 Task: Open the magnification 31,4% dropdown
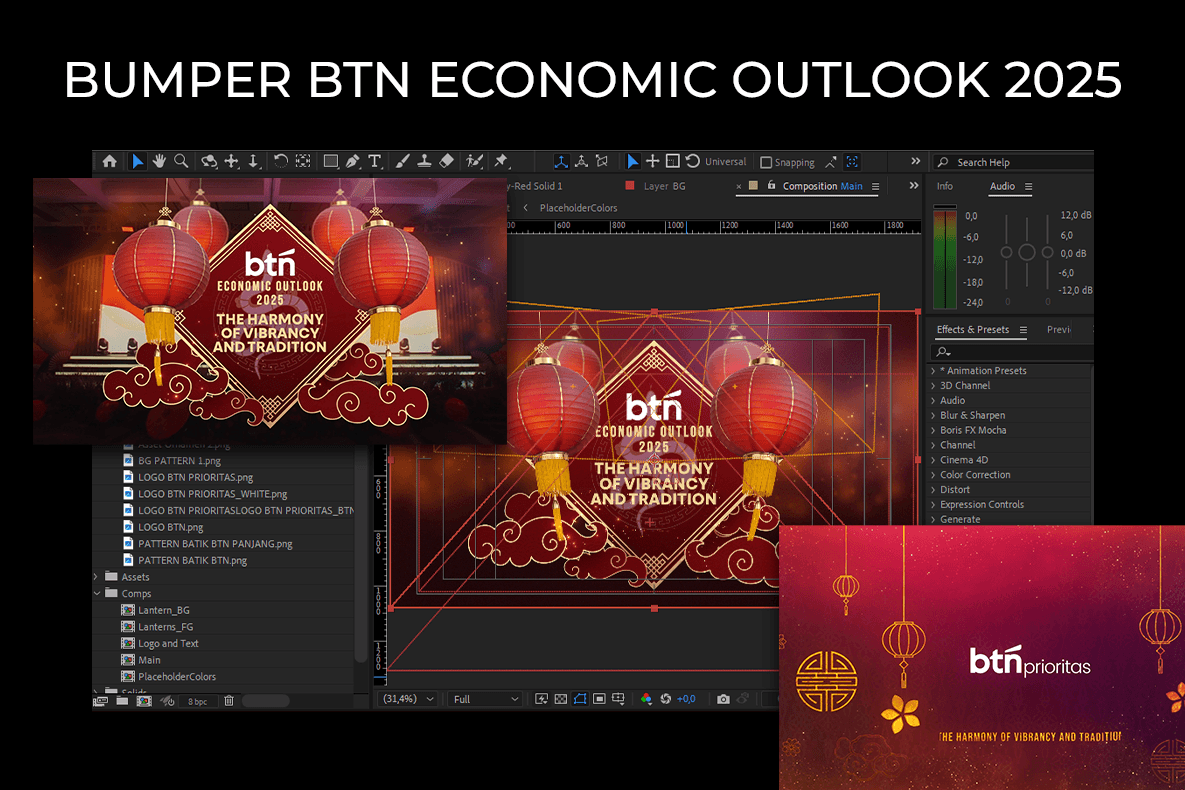tap(408, 699)
